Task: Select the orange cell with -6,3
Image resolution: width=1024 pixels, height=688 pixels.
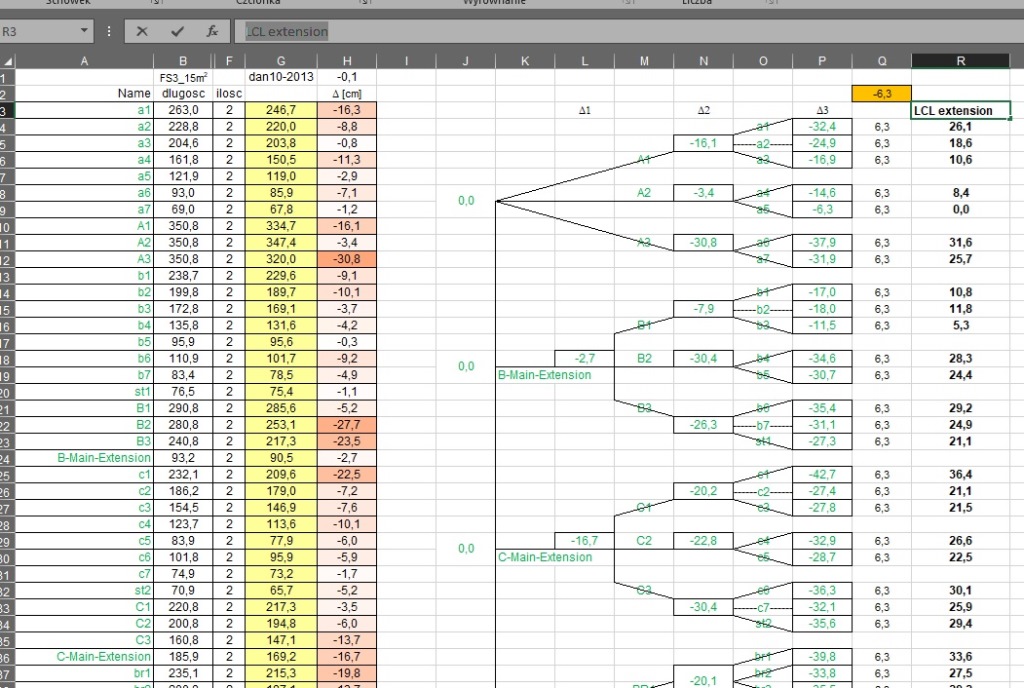Action: (882, 94)
